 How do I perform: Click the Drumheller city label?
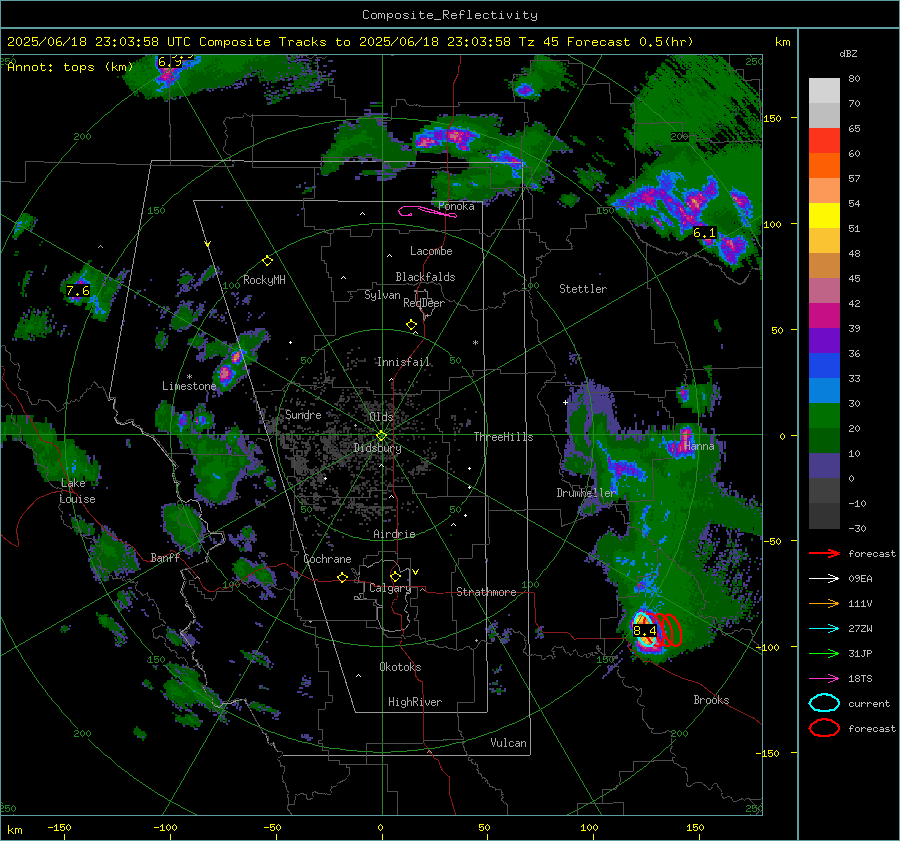pos(586,493)
